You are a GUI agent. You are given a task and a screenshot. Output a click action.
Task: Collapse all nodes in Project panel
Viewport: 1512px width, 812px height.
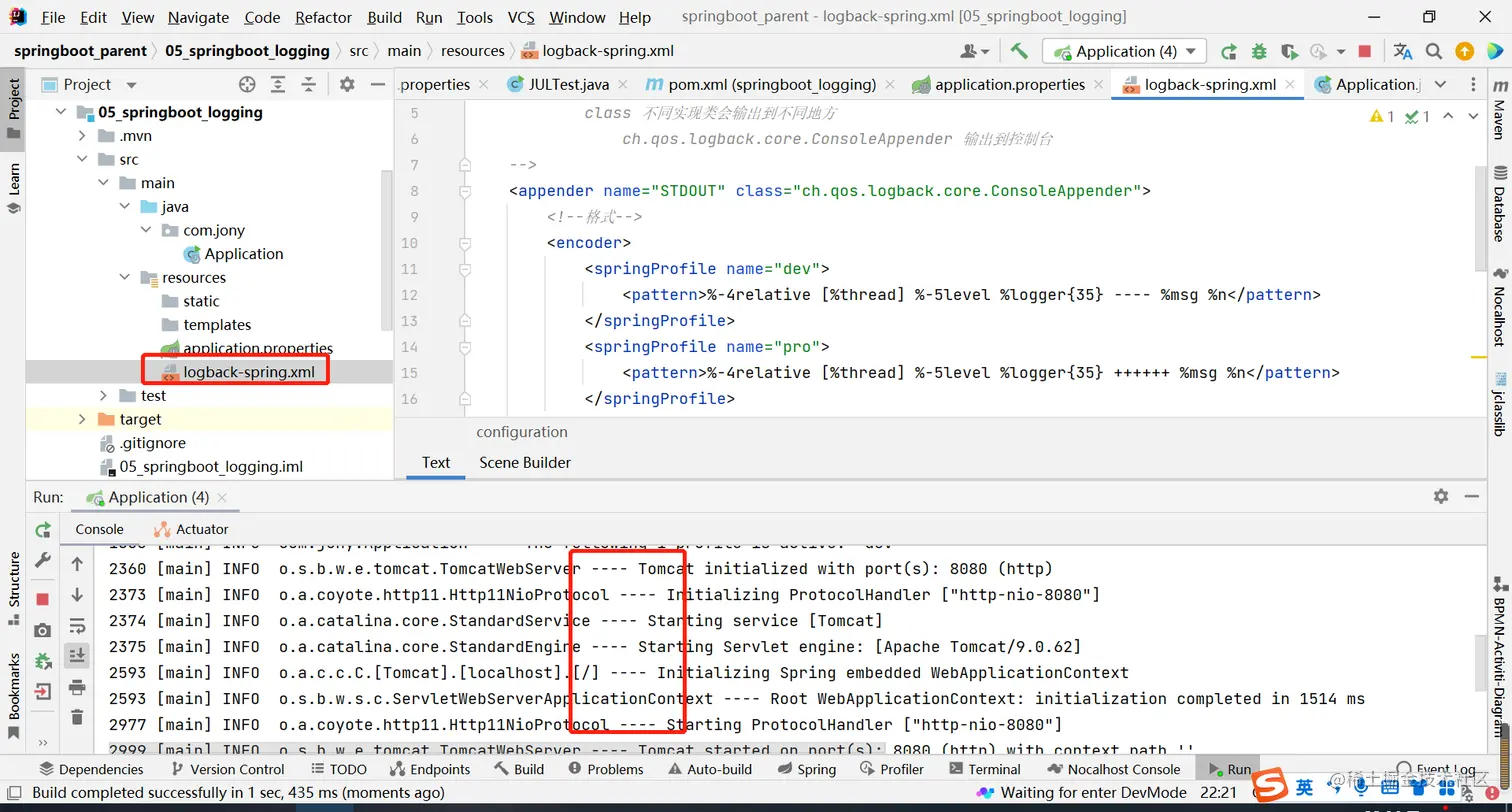[x=309, y=84]
